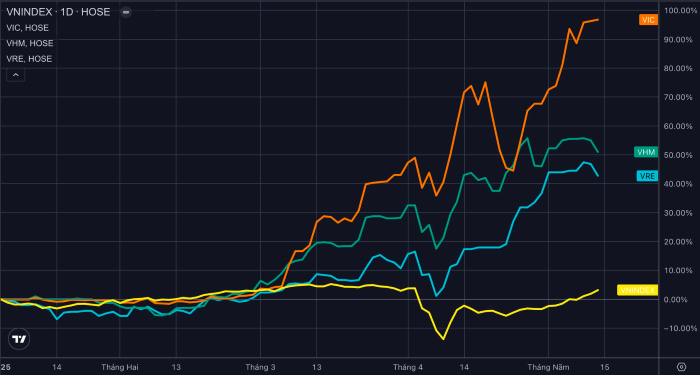
Task: Click the blue VRE price label
Action: [647, 176]
